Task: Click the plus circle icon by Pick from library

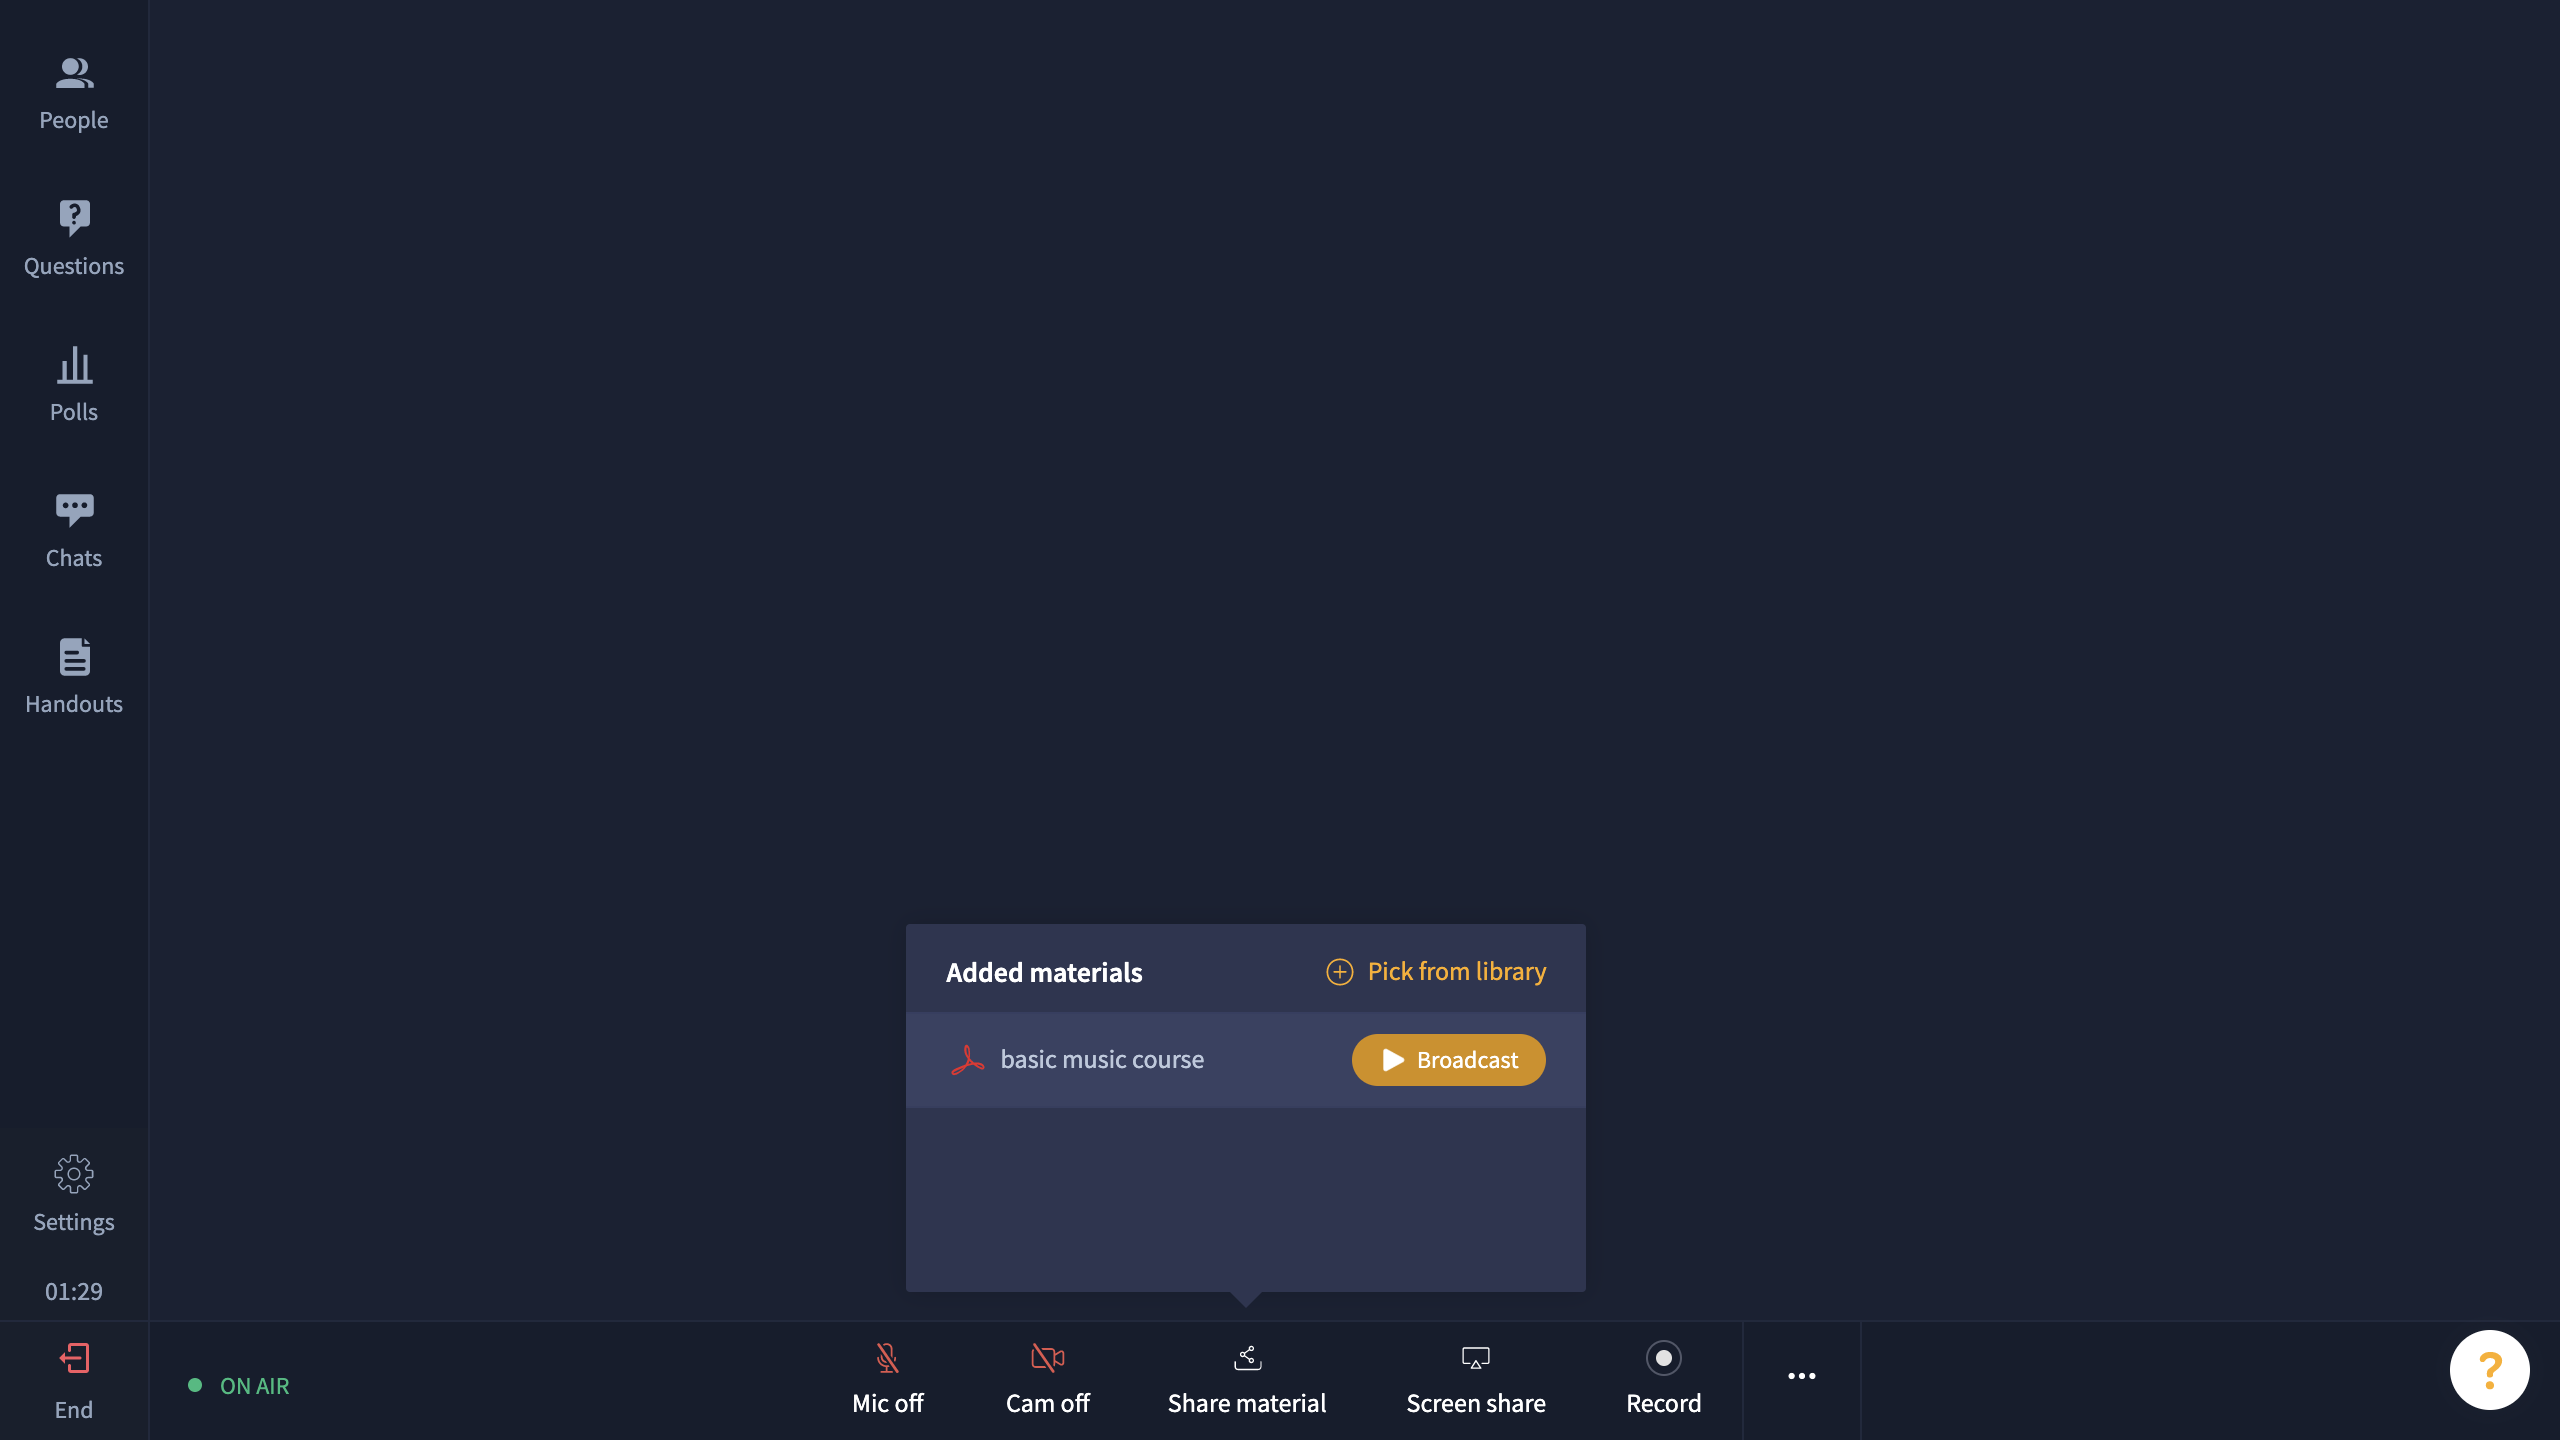Action: pyautogui.click(x=1339, y=972)
